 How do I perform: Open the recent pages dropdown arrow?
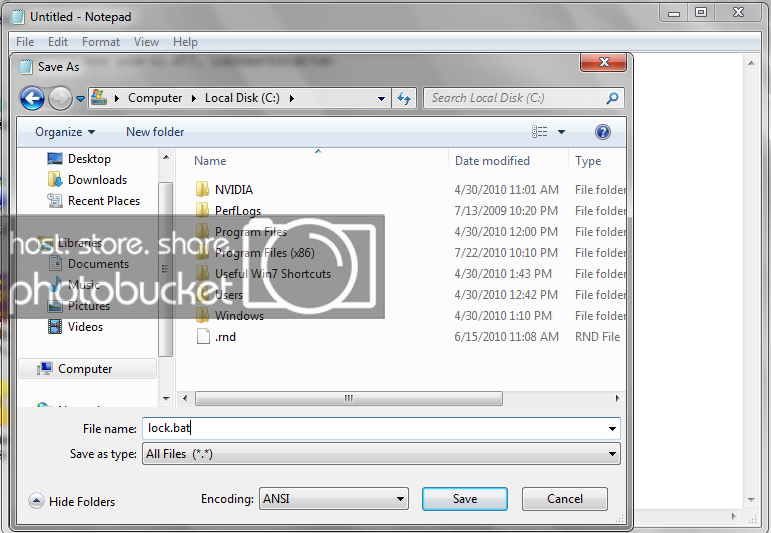80,99
